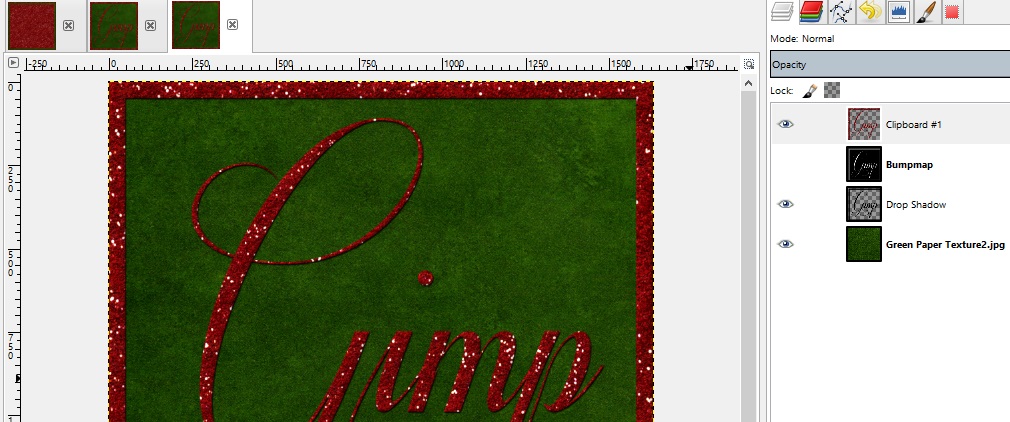
Task: Click the Clipboard #1 layer name
Action: [x=913, y=124]
